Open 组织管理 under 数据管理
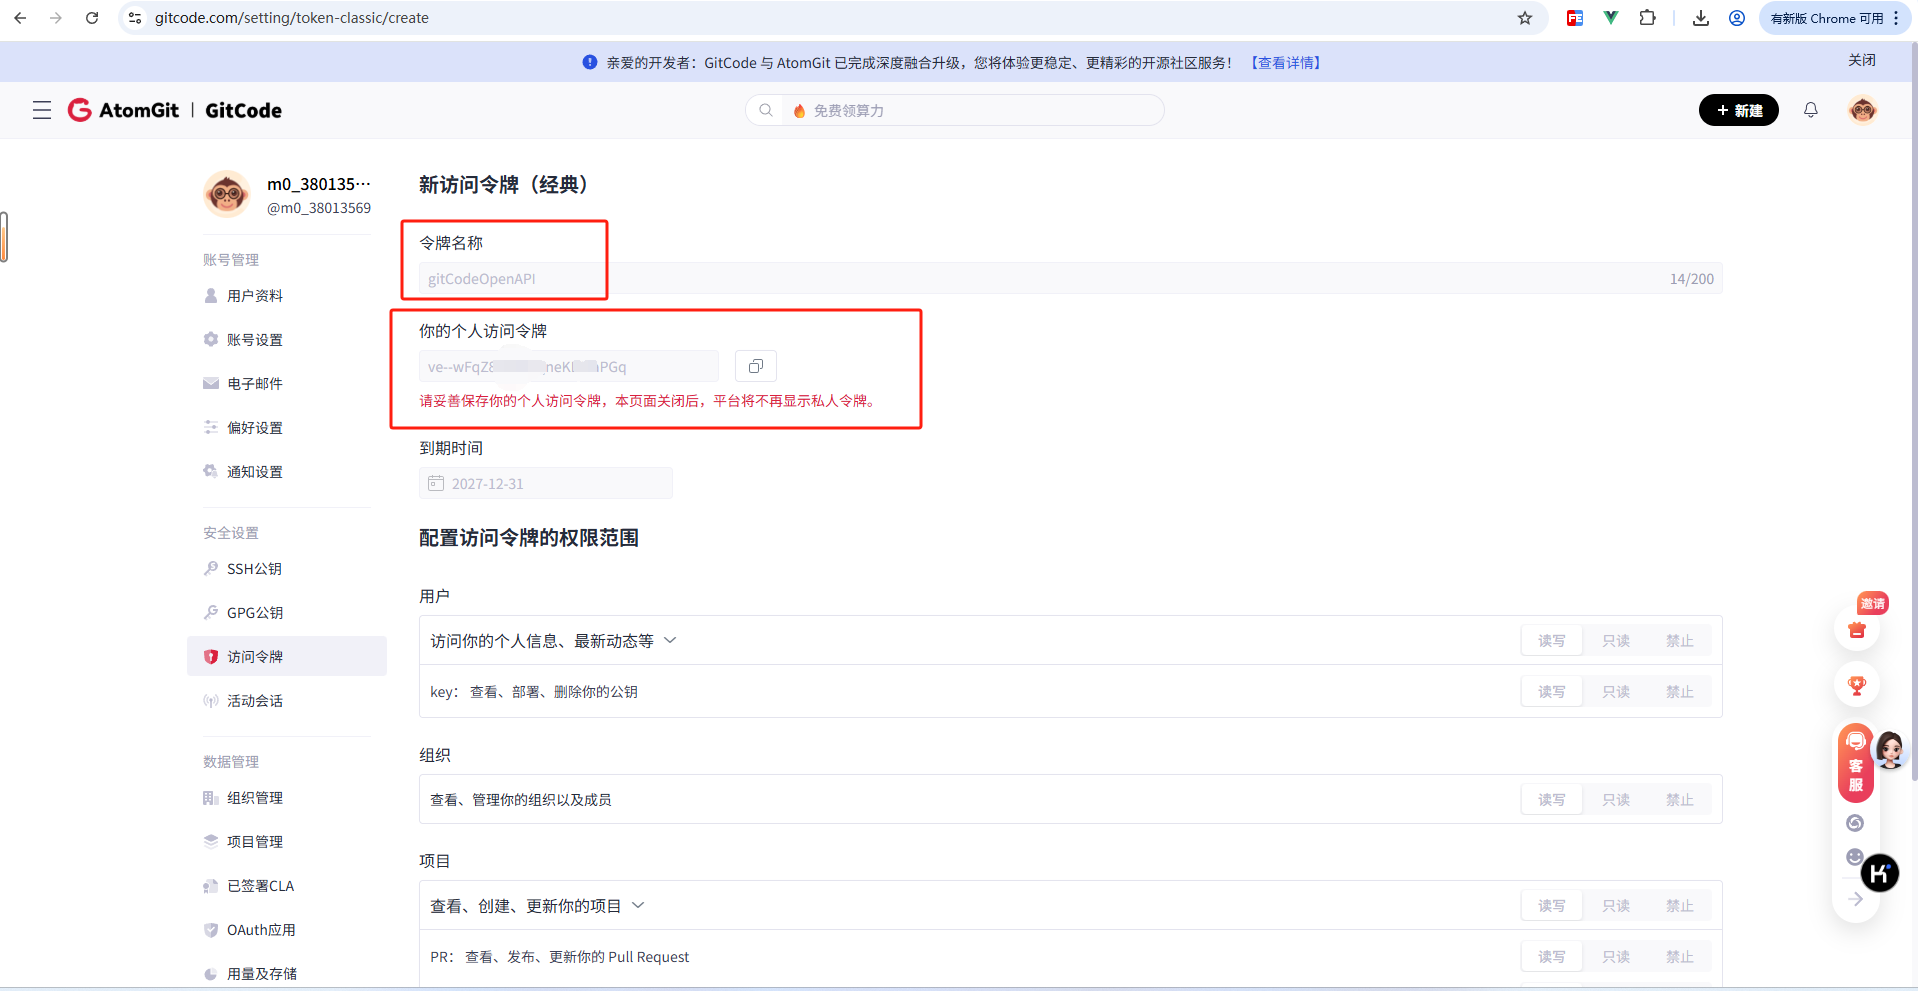 click(x=253, y=797)
